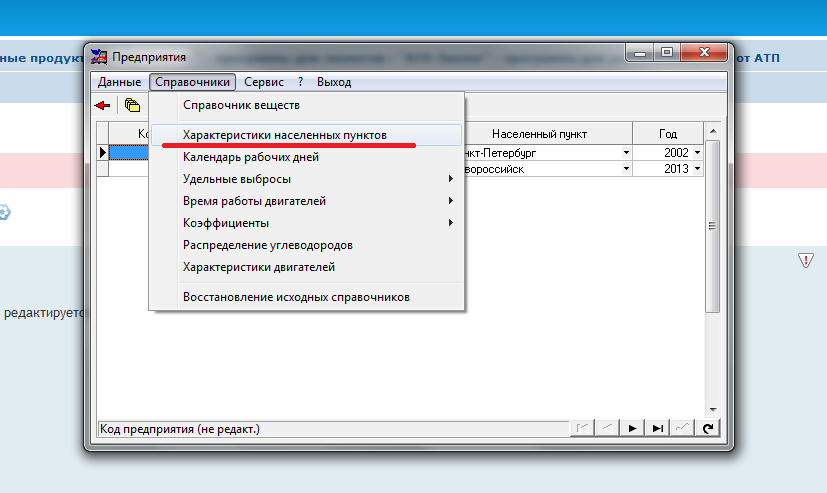827x493 pixels.
Task: Open the Новороссийск city dropdown
Action: pyautogui.click(x=626, y=169)
